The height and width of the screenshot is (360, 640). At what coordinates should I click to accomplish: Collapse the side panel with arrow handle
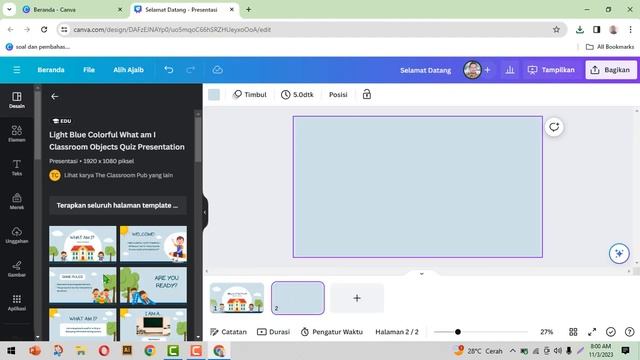point(205,212)
